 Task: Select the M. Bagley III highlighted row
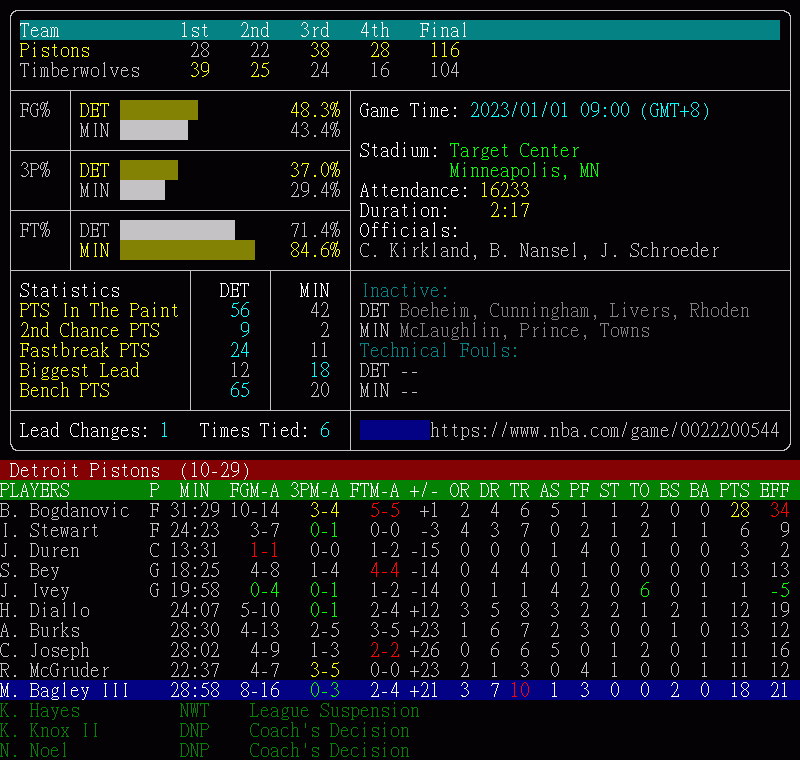point(400,691)
